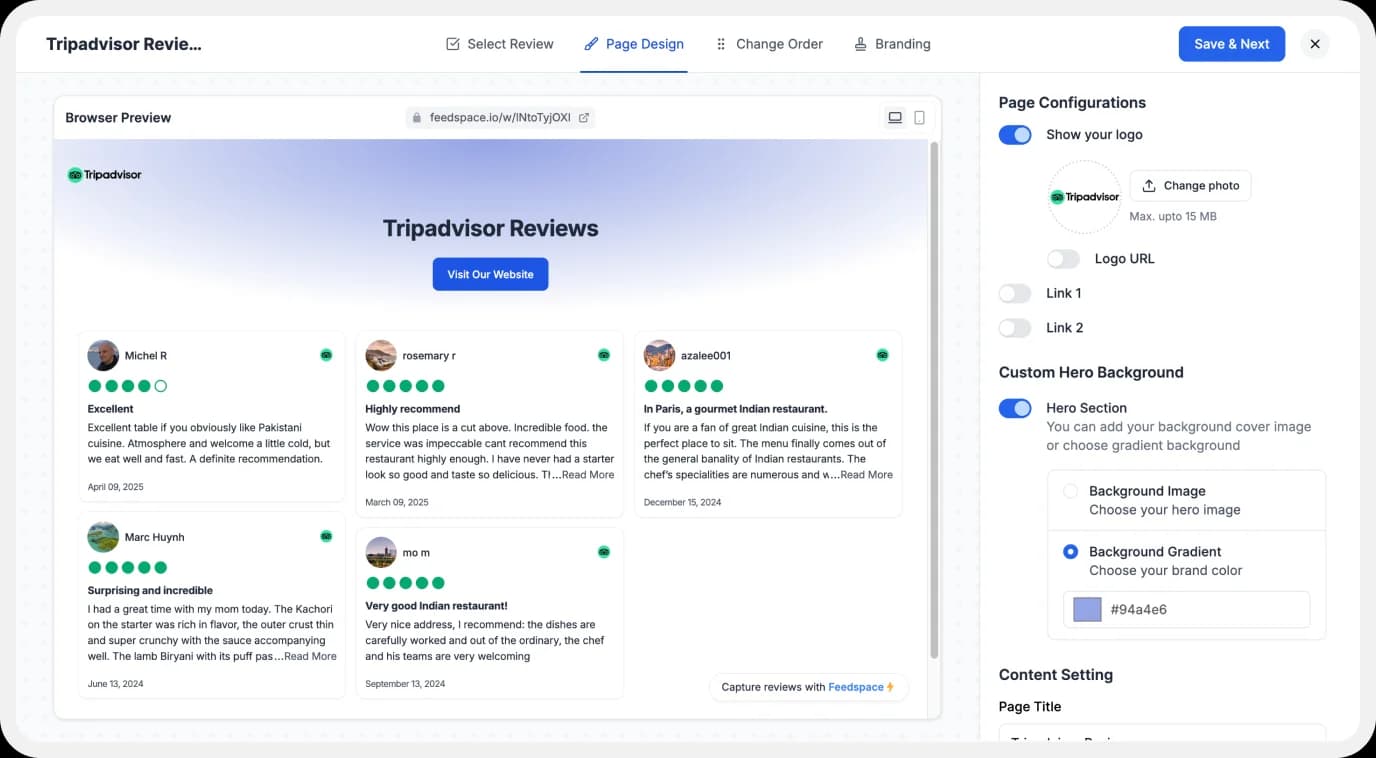Image resolution: width=1376 pixels, height=758 pixels.
Task: Click Marc Huynh's profile avatar
Action: coord(103,537)
